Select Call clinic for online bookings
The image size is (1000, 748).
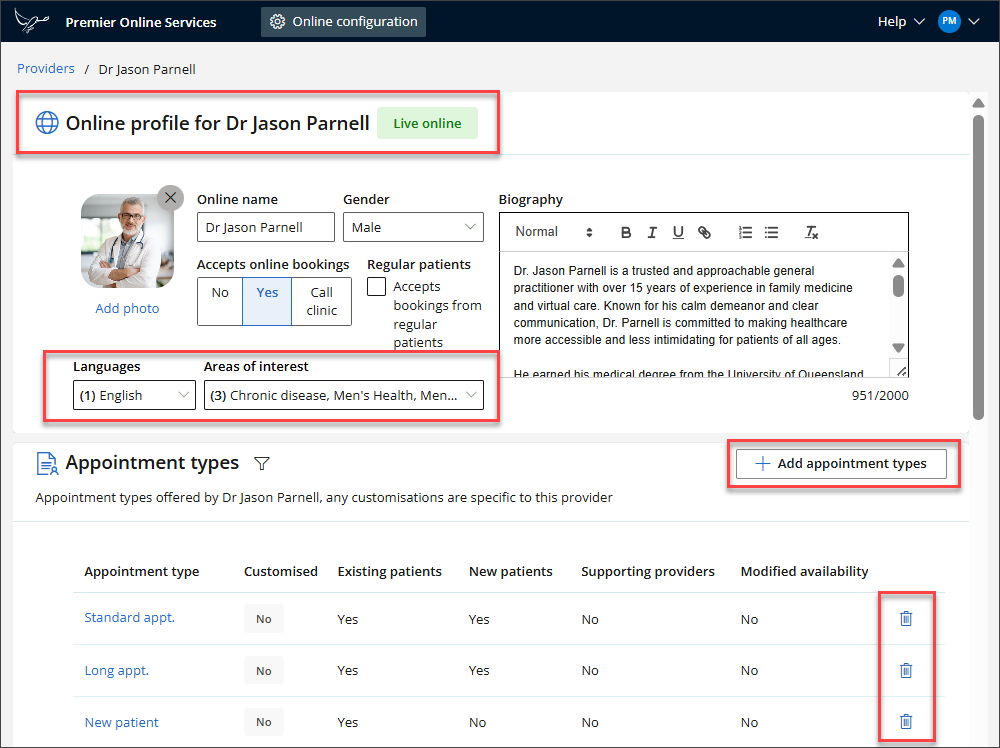[x=322, y=301]
